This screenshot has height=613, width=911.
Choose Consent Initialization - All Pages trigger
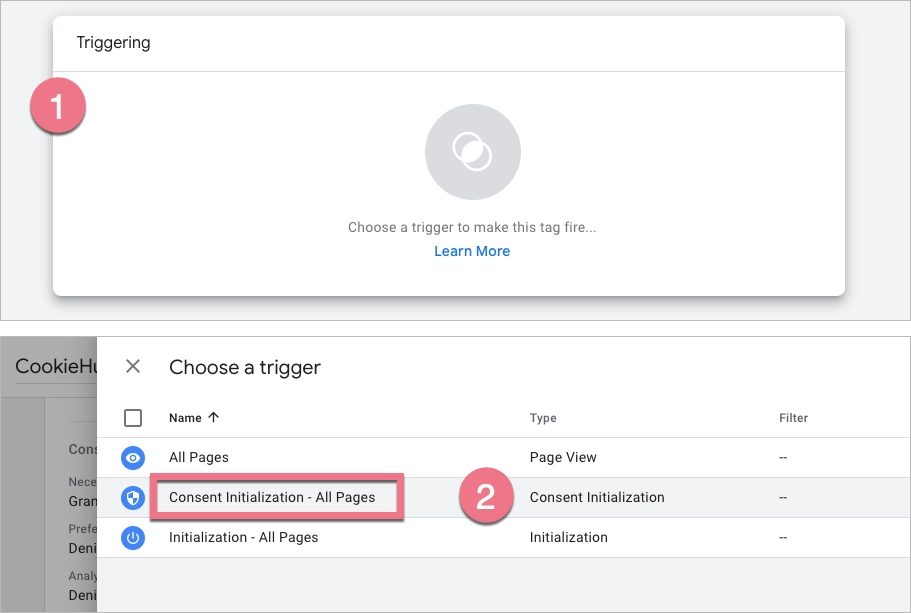tap(272, 497)
